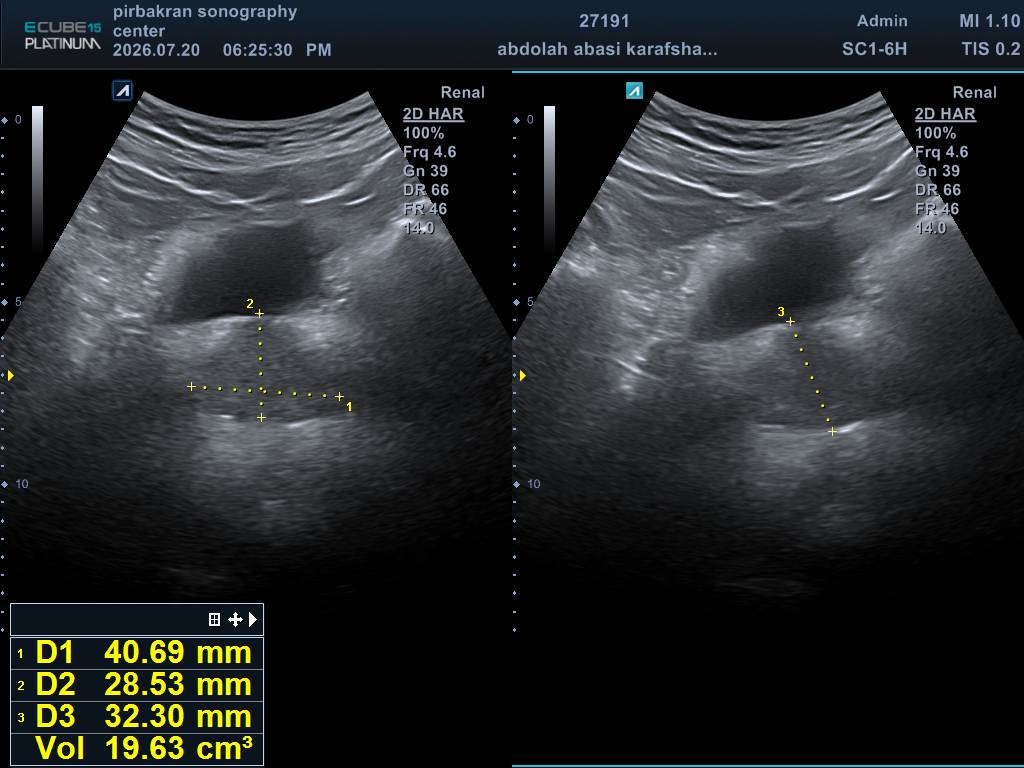The width and height of the screenshot is (1024, 768).
Task: Select the yellow focus marker on left image
Action: pos(10,376)
